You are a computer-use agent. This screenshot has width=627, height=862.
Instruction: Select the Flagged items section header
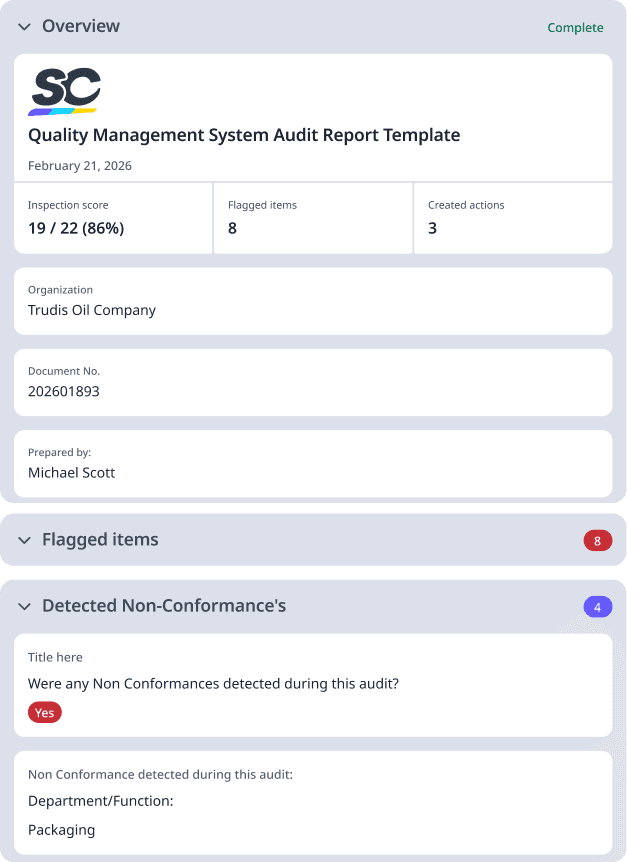point(100,540)
